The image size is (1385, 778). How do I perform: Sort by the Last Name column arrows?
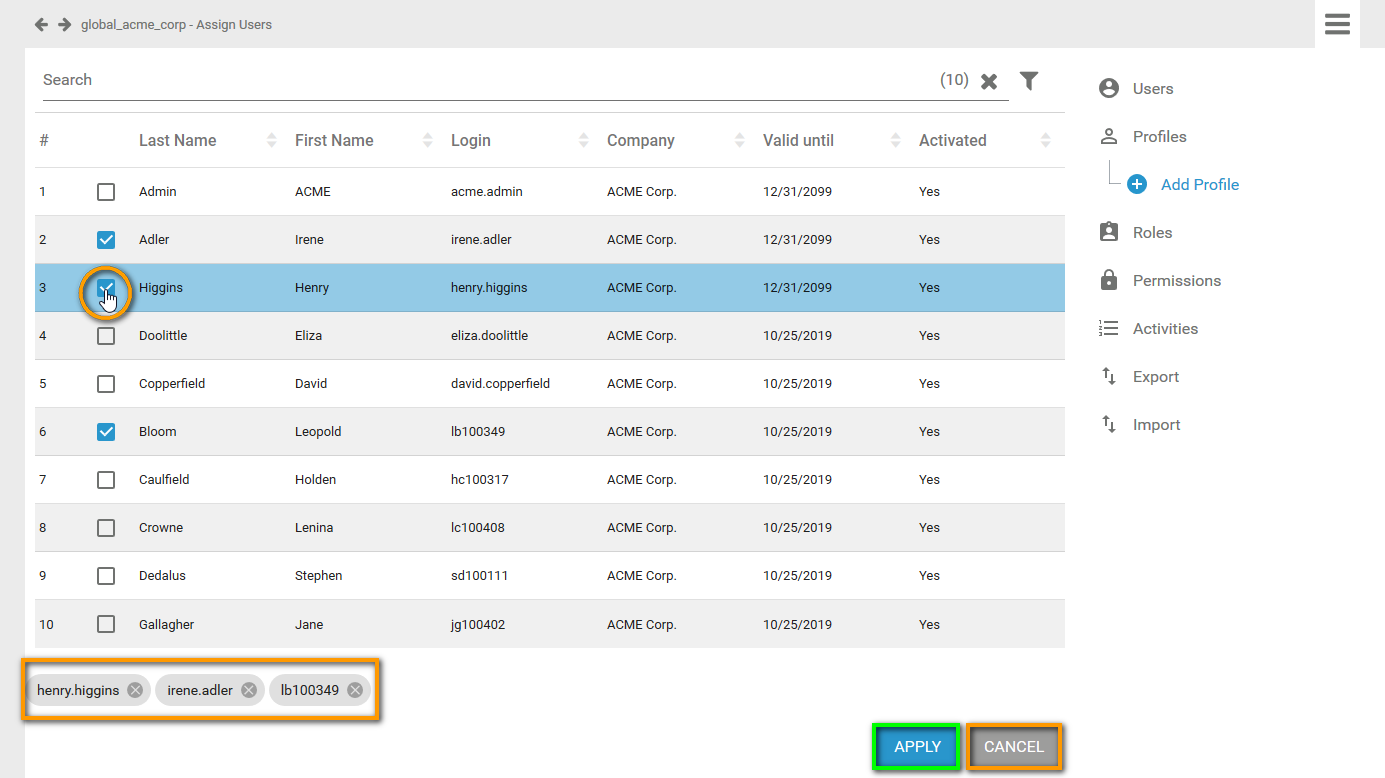click(x=271, y=141)
